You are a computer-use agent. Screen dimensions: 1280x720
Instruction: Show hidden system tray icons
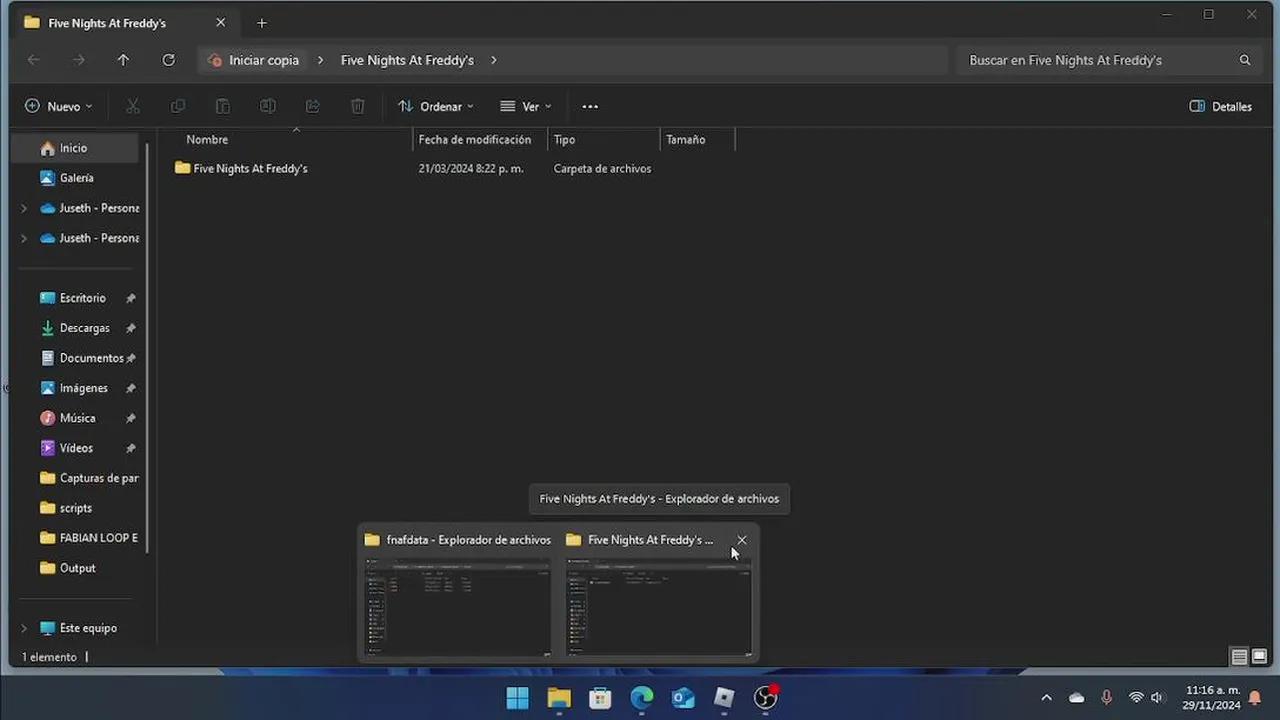point(1046,698)
